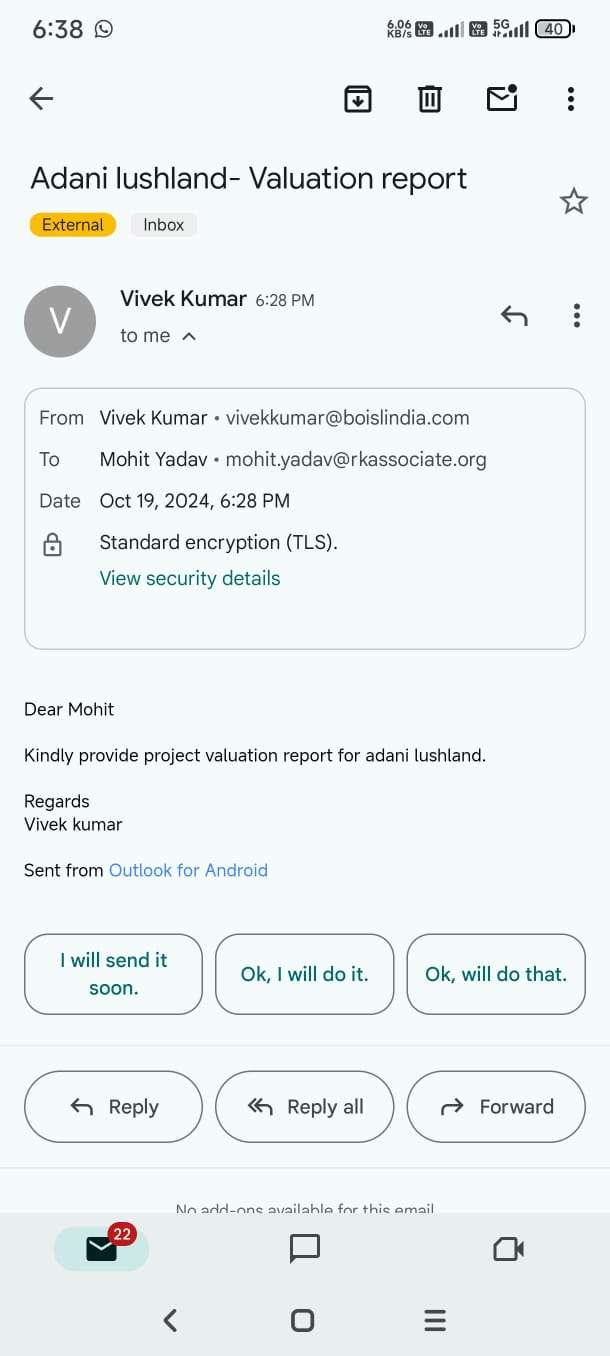The image size is (610, 1356).
Task: Tap the Reply all button
Action: pyautogui.click(x=304, y=1106)
